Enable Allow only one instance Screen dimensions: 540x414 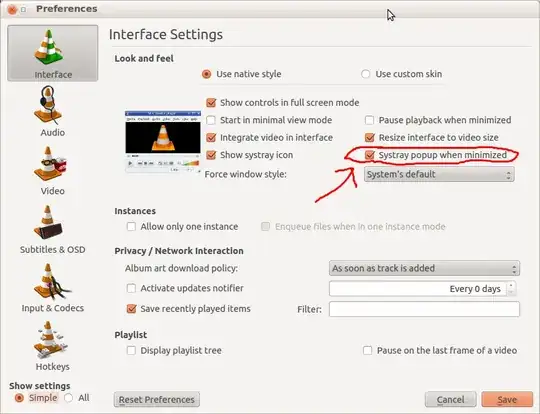131,227
